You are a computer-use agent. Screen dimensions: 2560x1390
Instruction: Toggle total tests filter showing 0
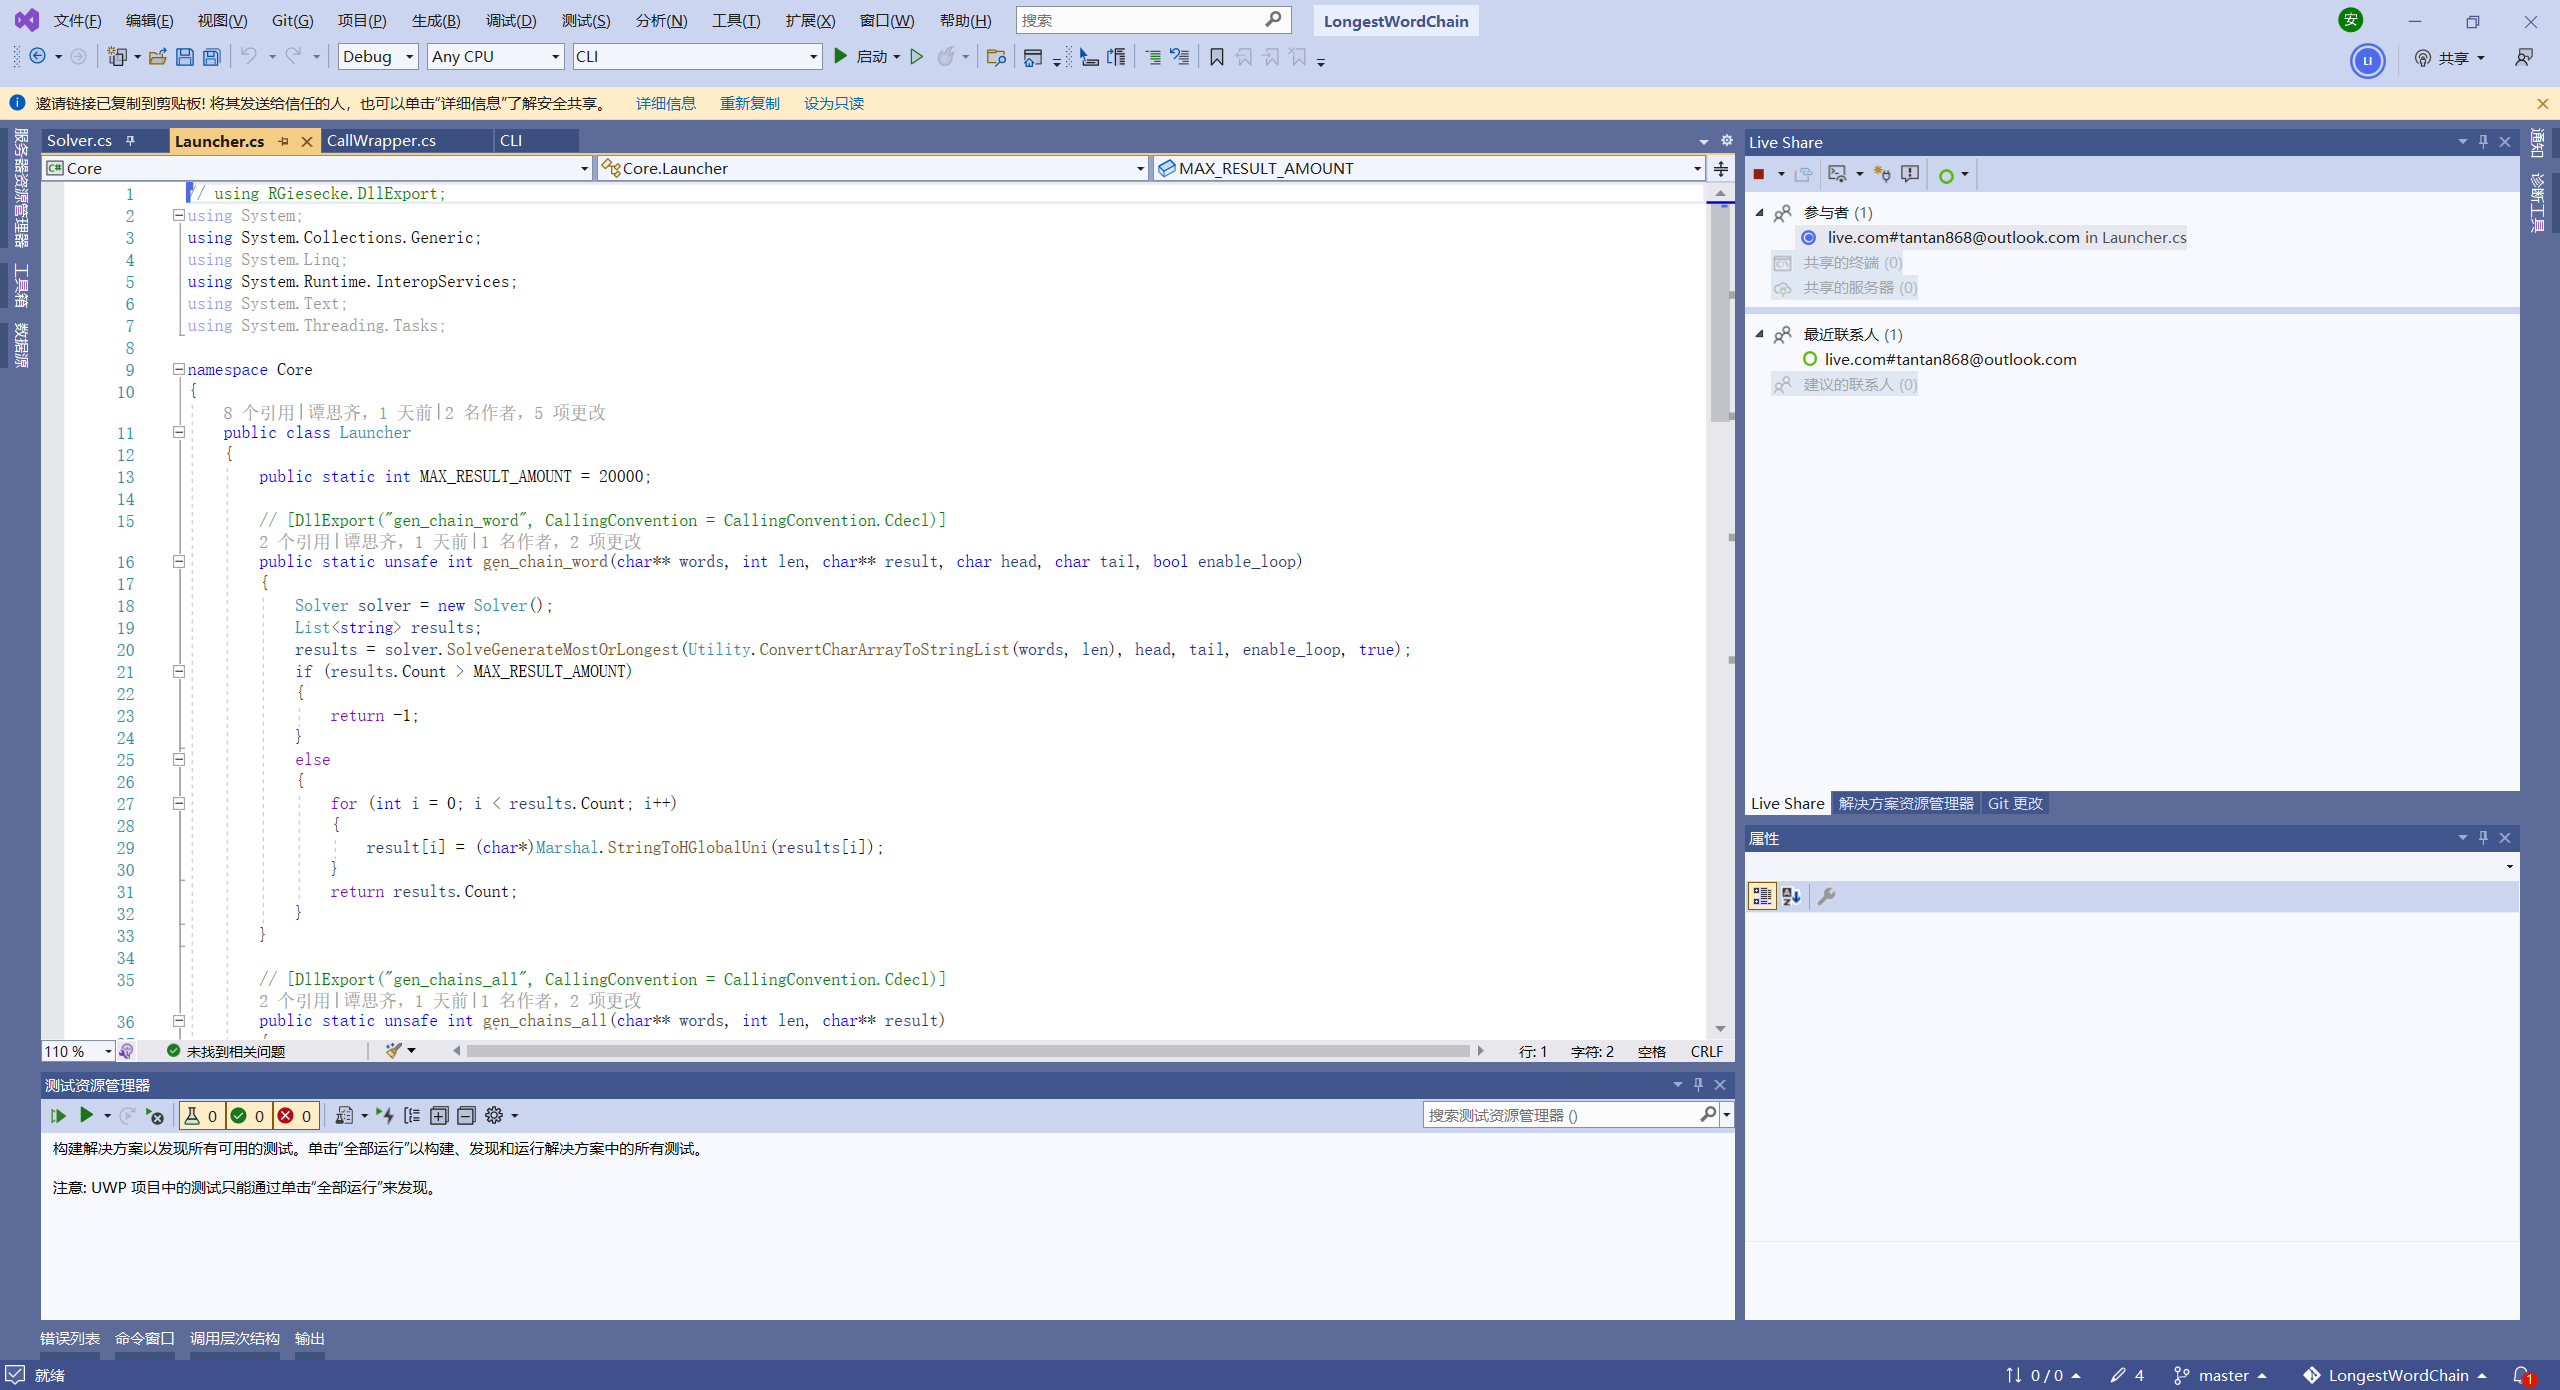pos(201,1115)
